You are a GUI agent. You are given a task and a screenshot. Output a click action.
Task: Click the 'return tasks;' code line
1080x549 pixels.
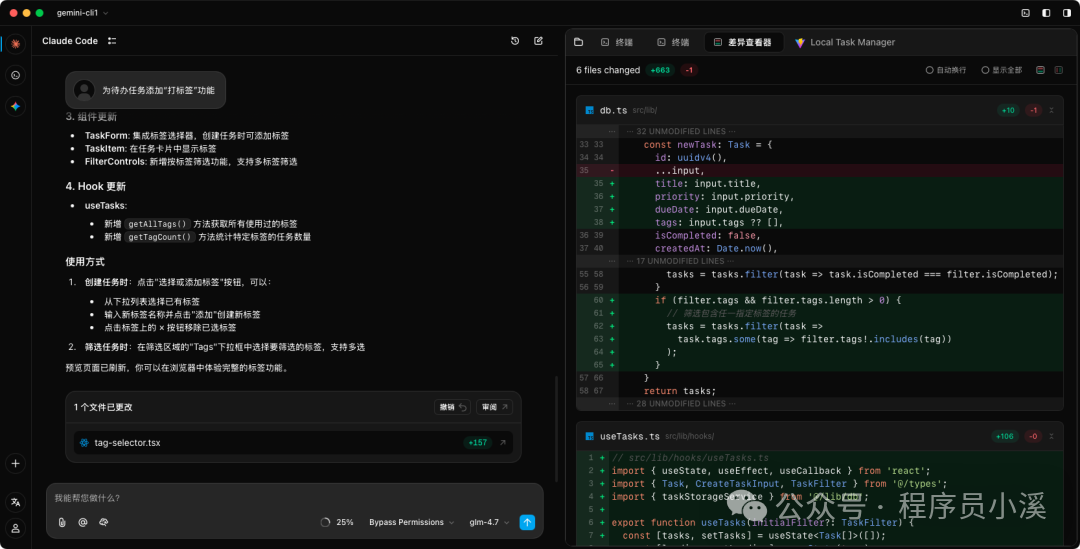[x=680, y=391]
